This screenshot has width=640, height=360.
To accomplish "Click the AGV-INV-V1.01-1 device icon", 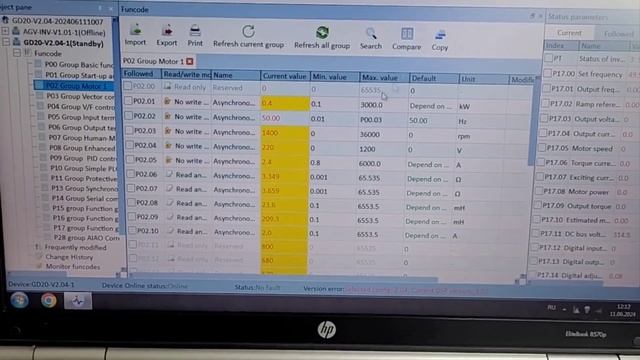I will [16, 31].
